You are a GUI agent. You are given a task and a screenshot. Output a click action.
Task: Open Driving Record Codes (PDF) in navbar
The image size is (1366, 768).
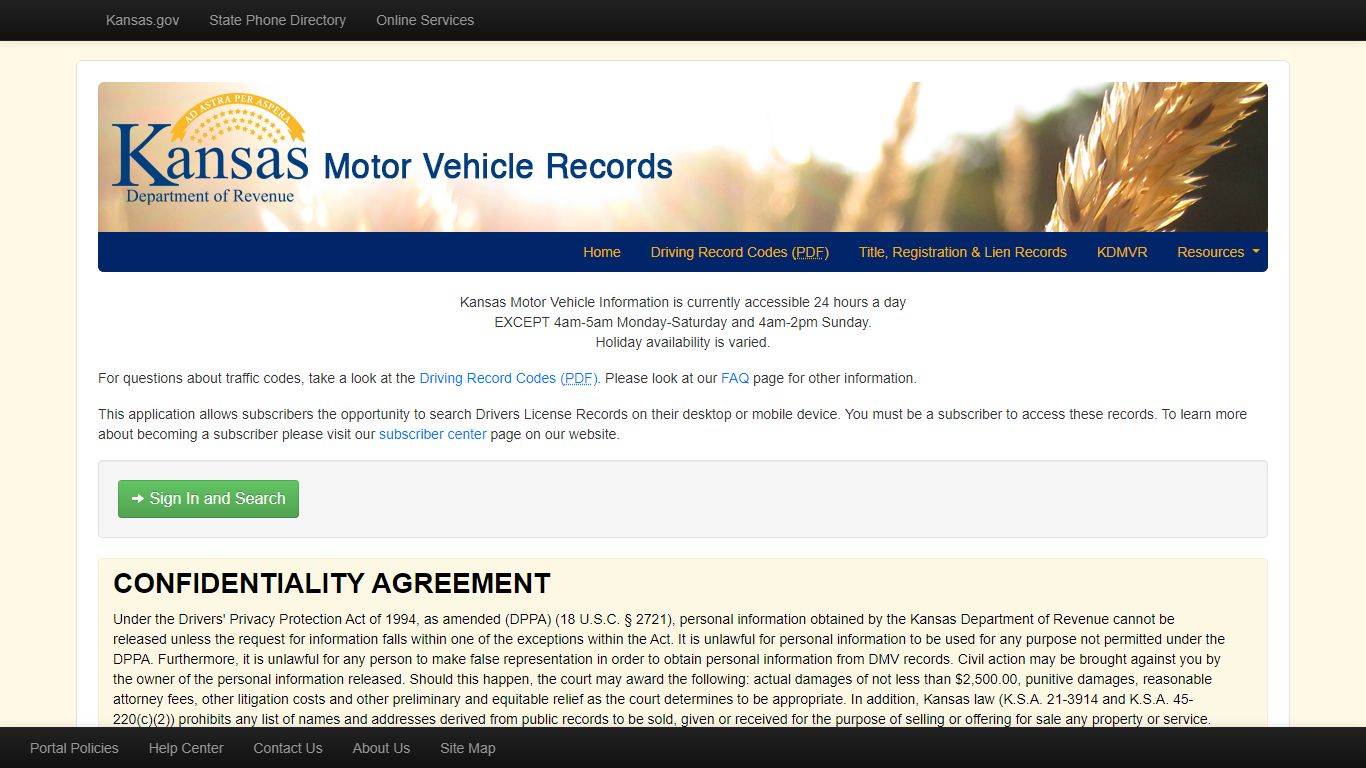pos(740,252)
